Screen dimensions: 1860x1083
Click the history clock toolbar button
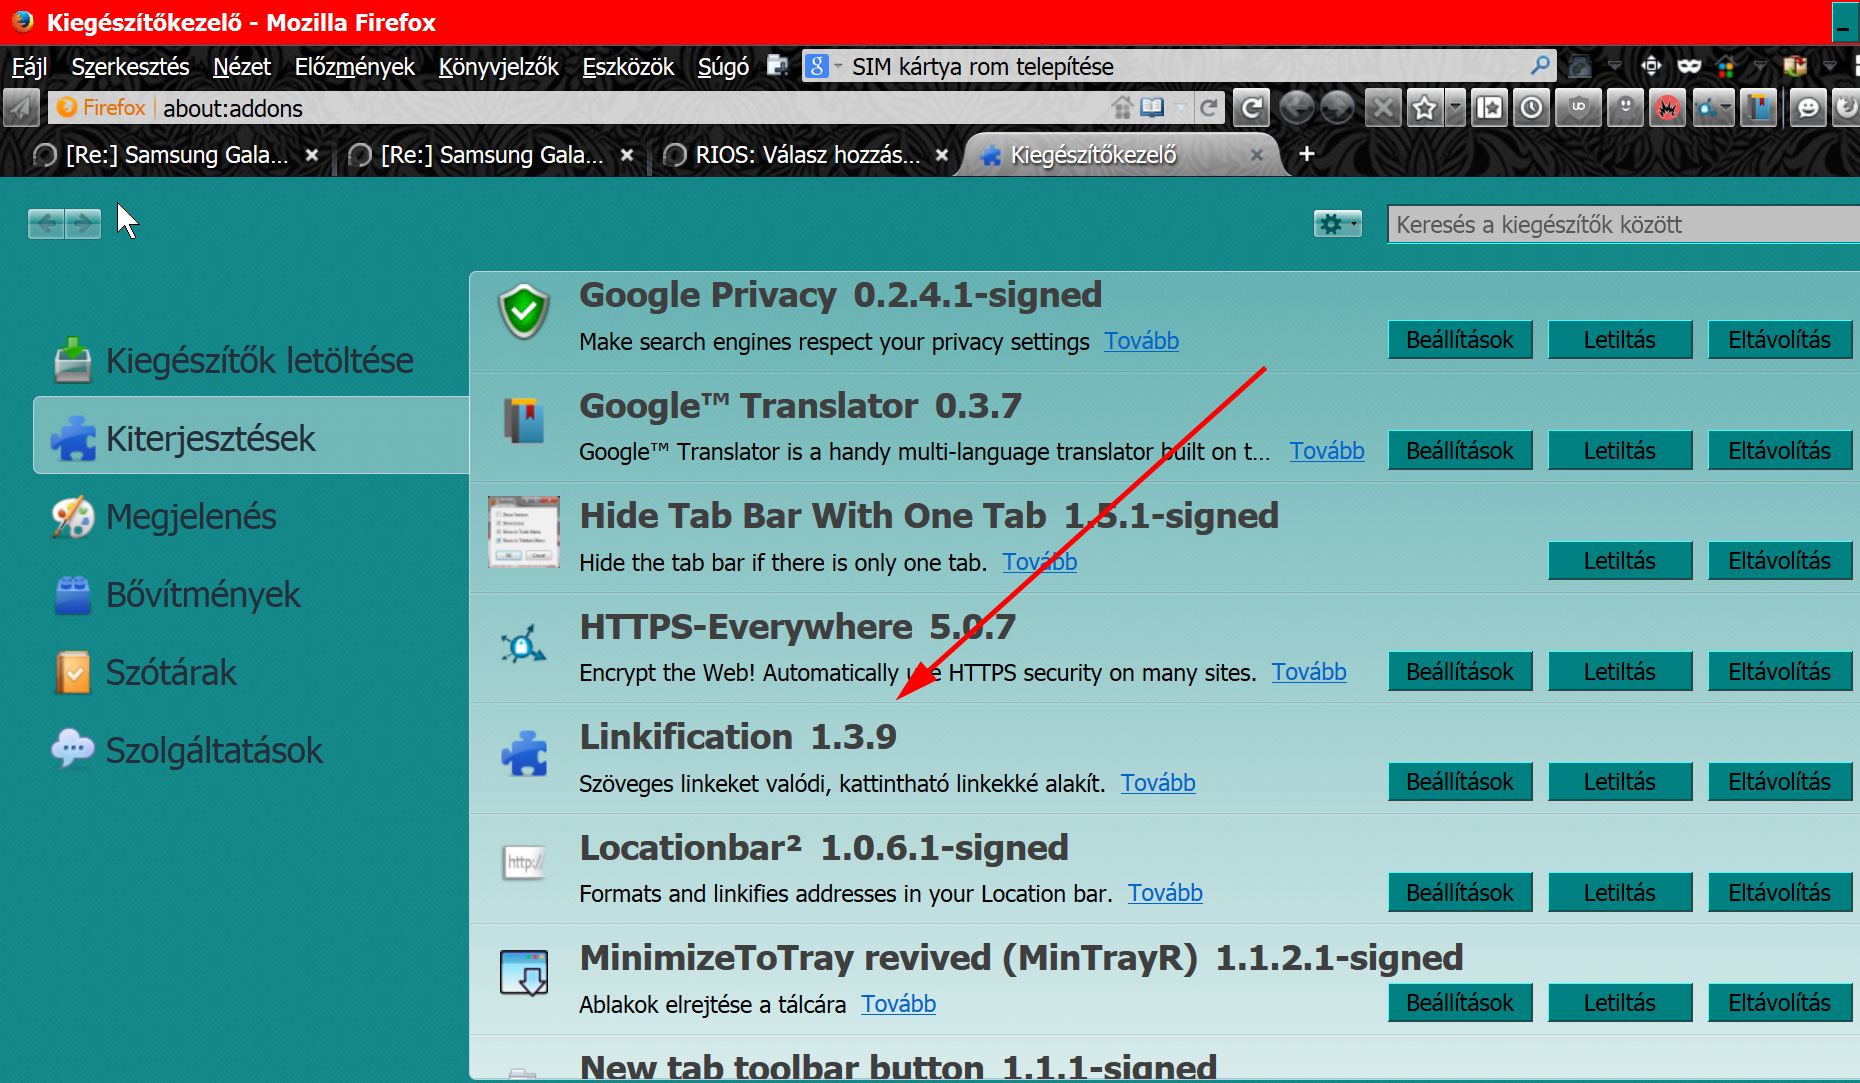[x=1532, y=107]
